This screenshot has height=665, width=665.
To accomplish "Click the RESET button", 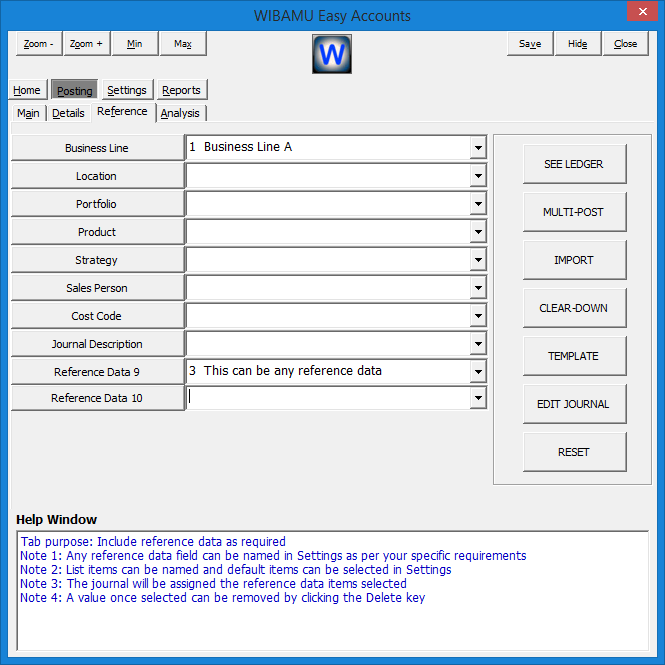I will click(574, 452).
